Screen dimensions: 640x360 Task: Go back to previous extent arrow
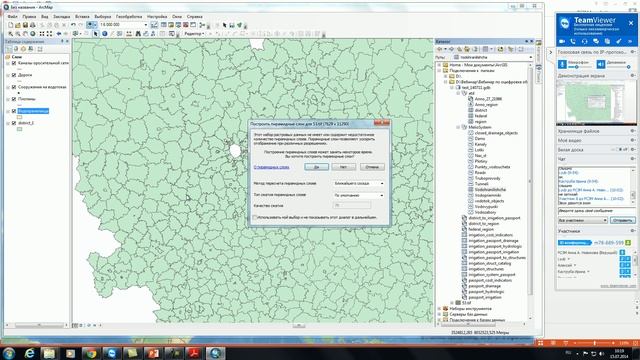pos(59,34)
